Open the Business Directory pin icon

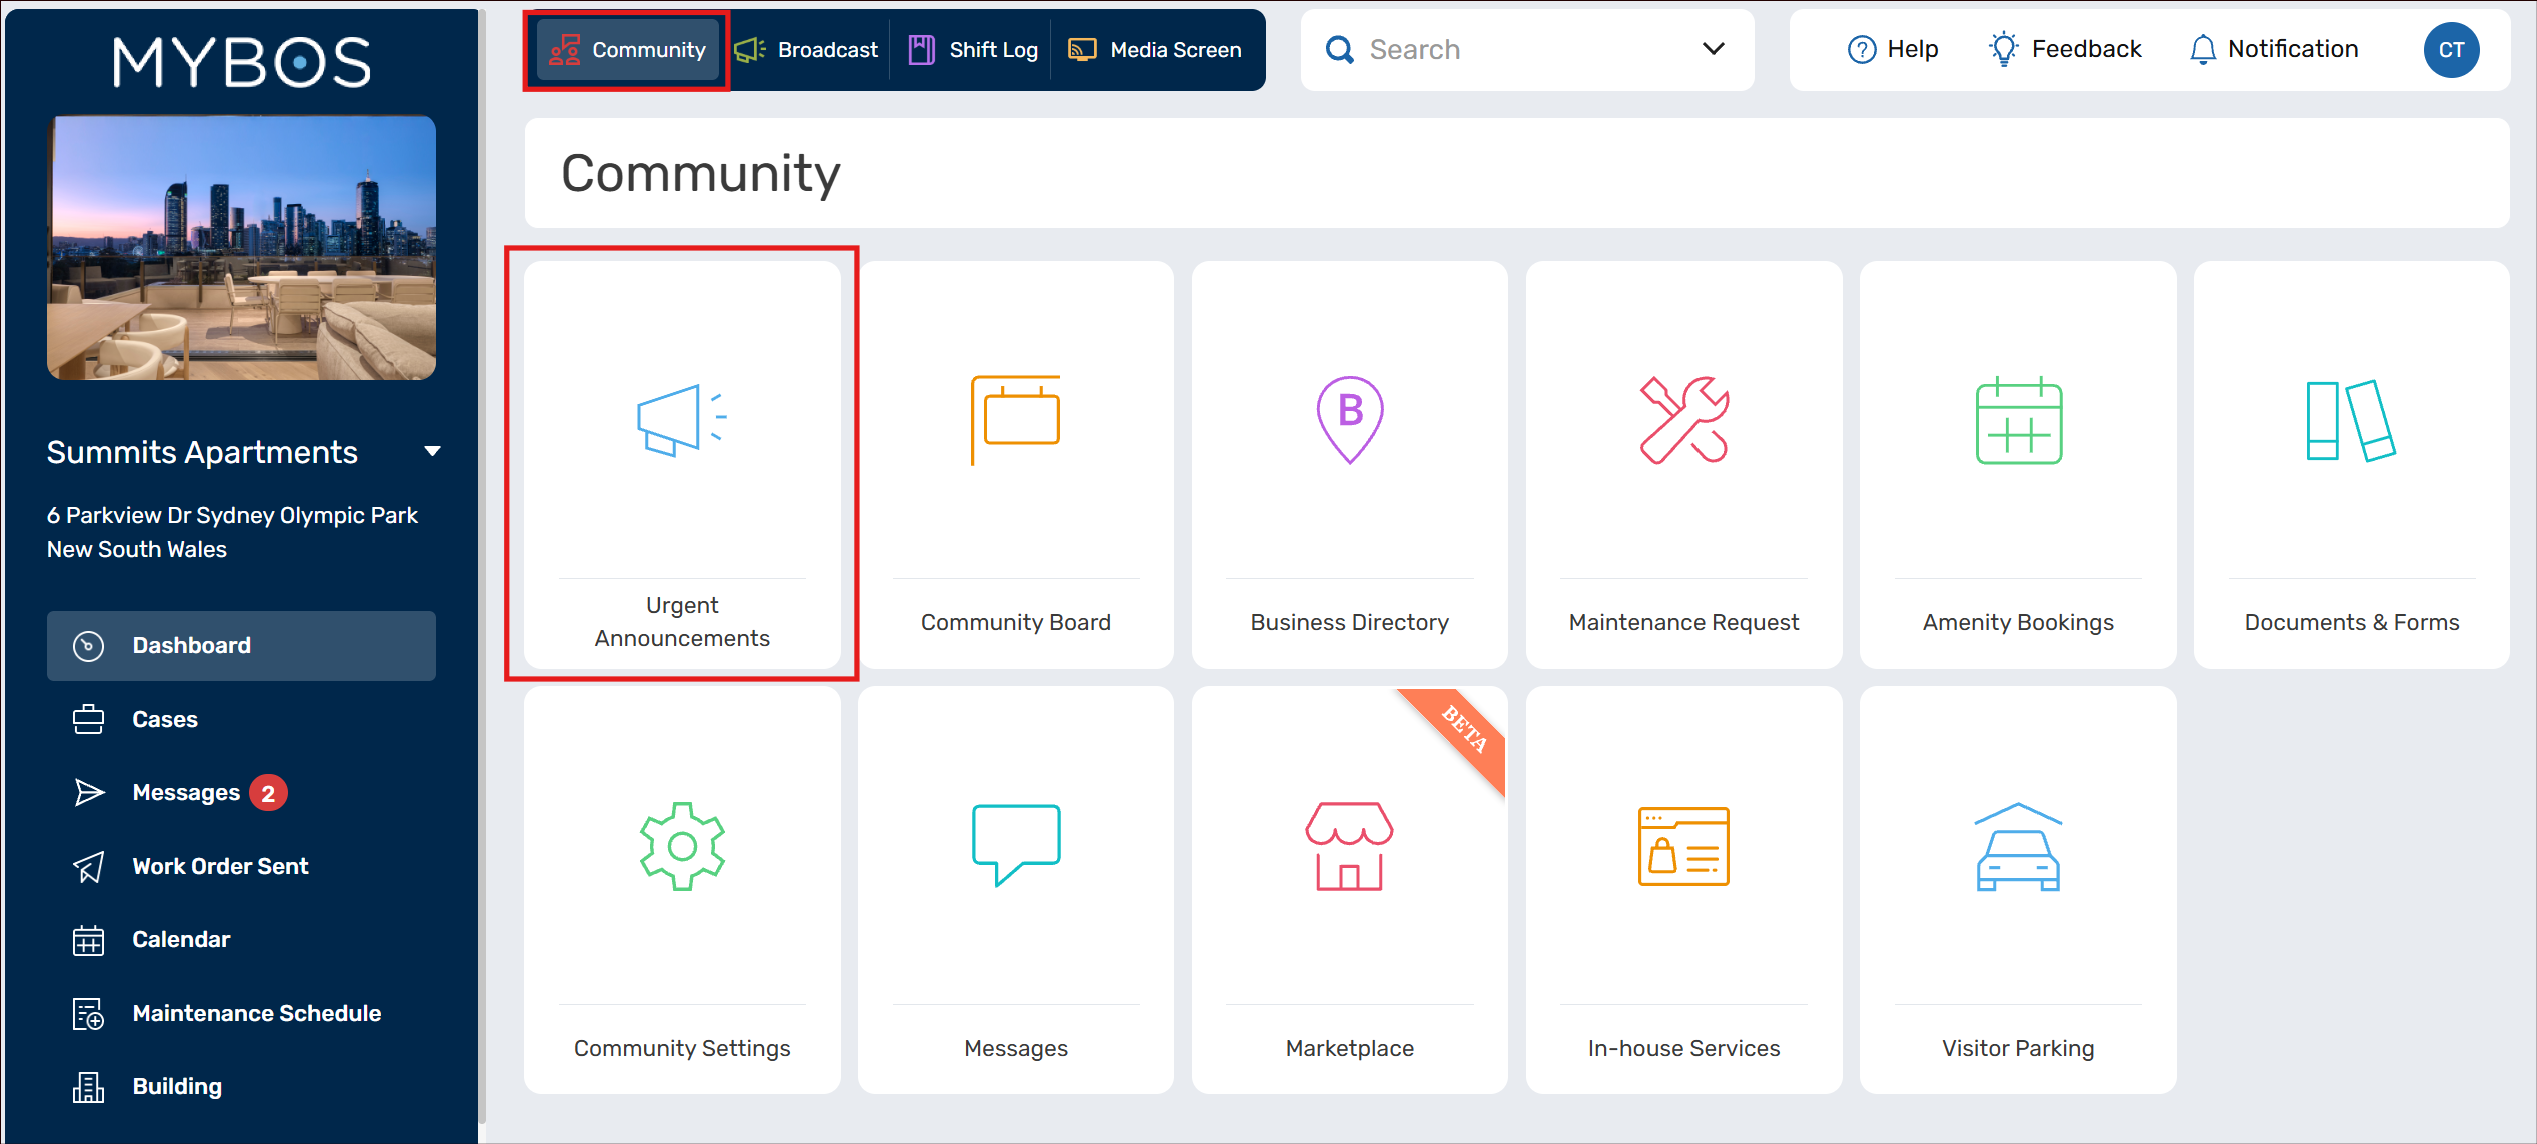click(x=1349, y=420)
